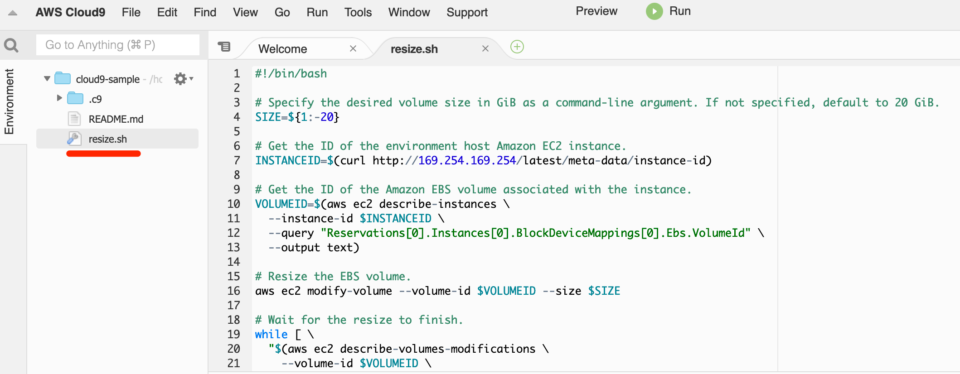Collapse the menu bar with up arrow
960x374 pixels.
(x=12, y=12)
